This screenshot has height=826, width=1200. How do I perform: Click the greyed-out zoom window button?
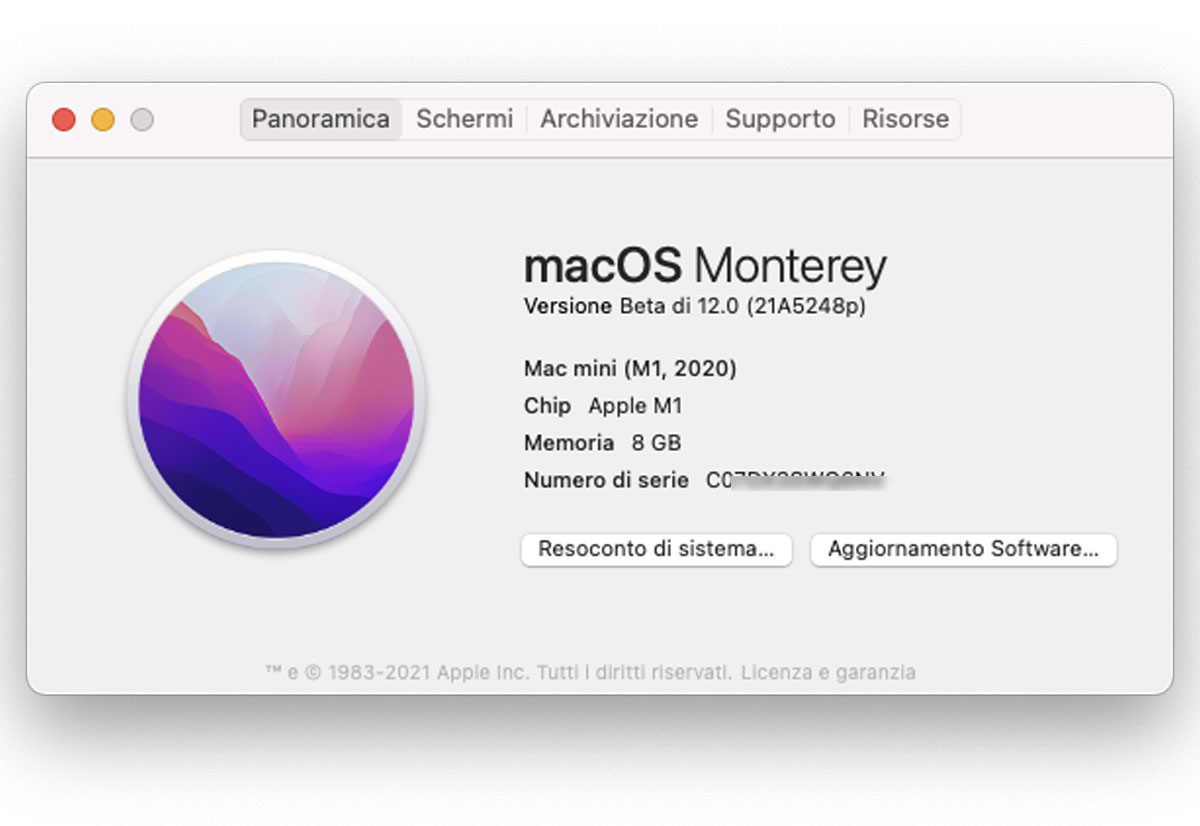(x=142, y=120)
